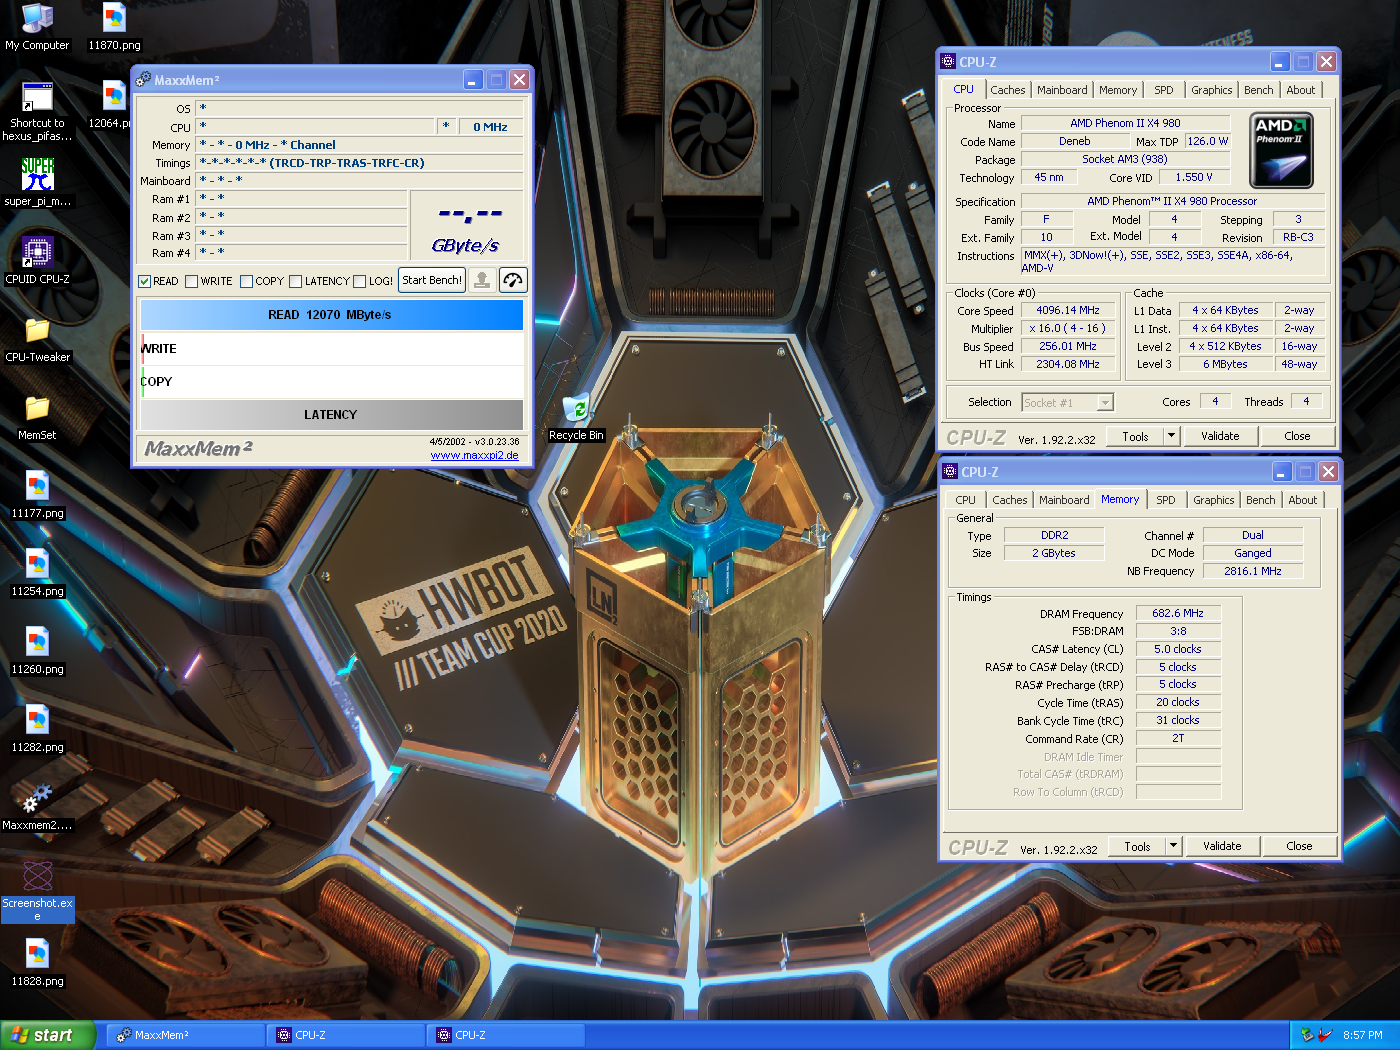The width and height of the screenshot is (1400, 1050).
Task: Click Validate in Memory CPU-Z window
Action: [x=1222, y=846]
